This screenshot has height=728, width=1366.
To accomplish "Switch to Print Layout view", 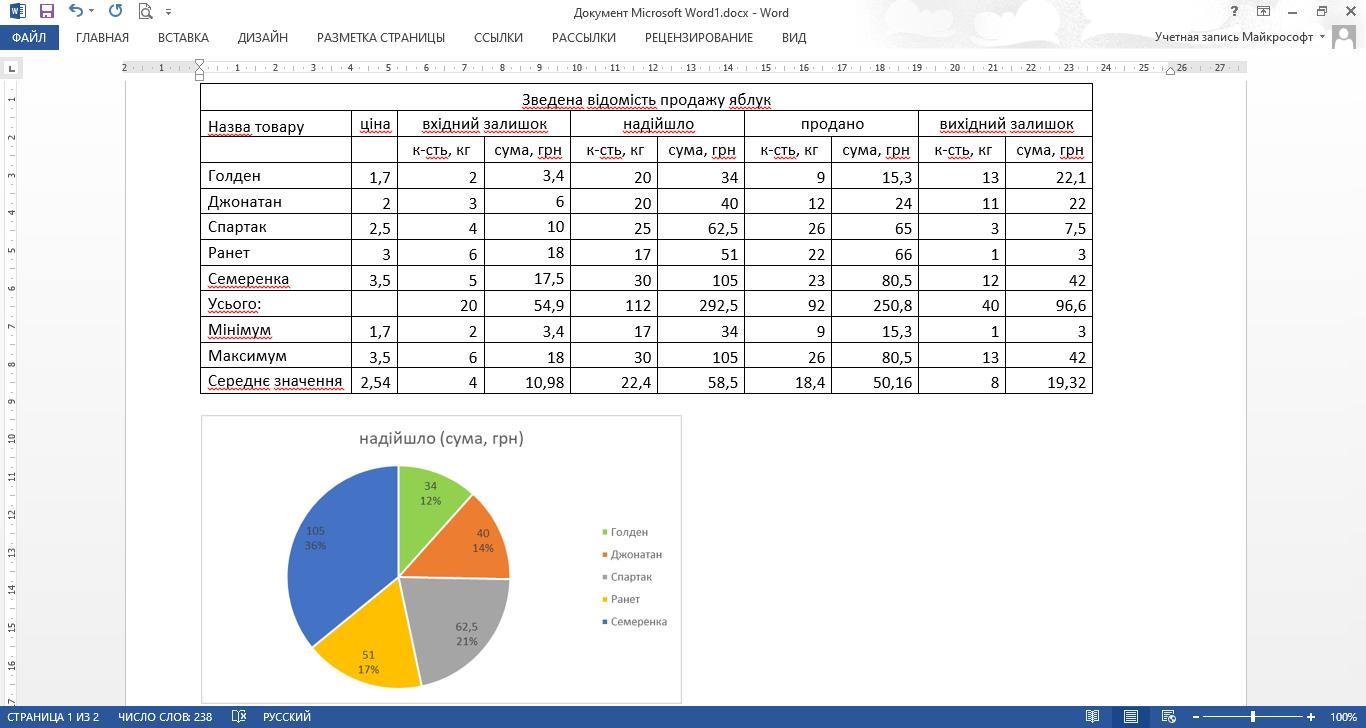I will (1130, 717).
